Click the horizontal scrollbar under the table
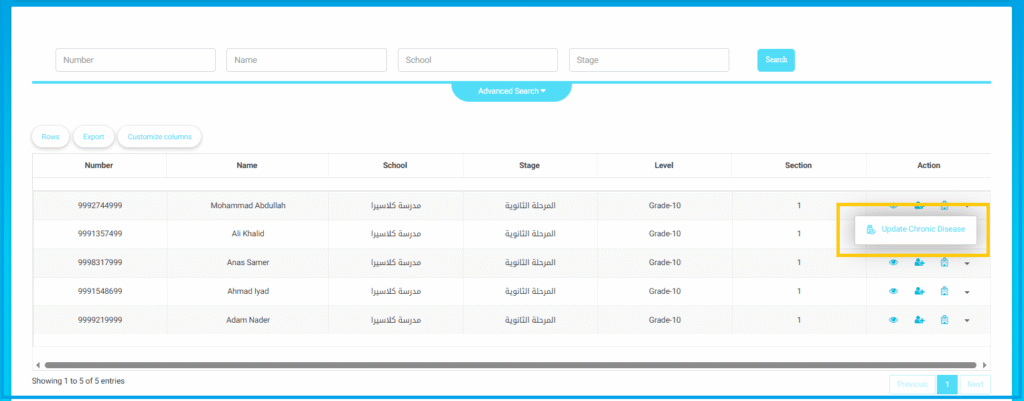The width and height of the screenshot is (1024, 401). tap(510, 365)
